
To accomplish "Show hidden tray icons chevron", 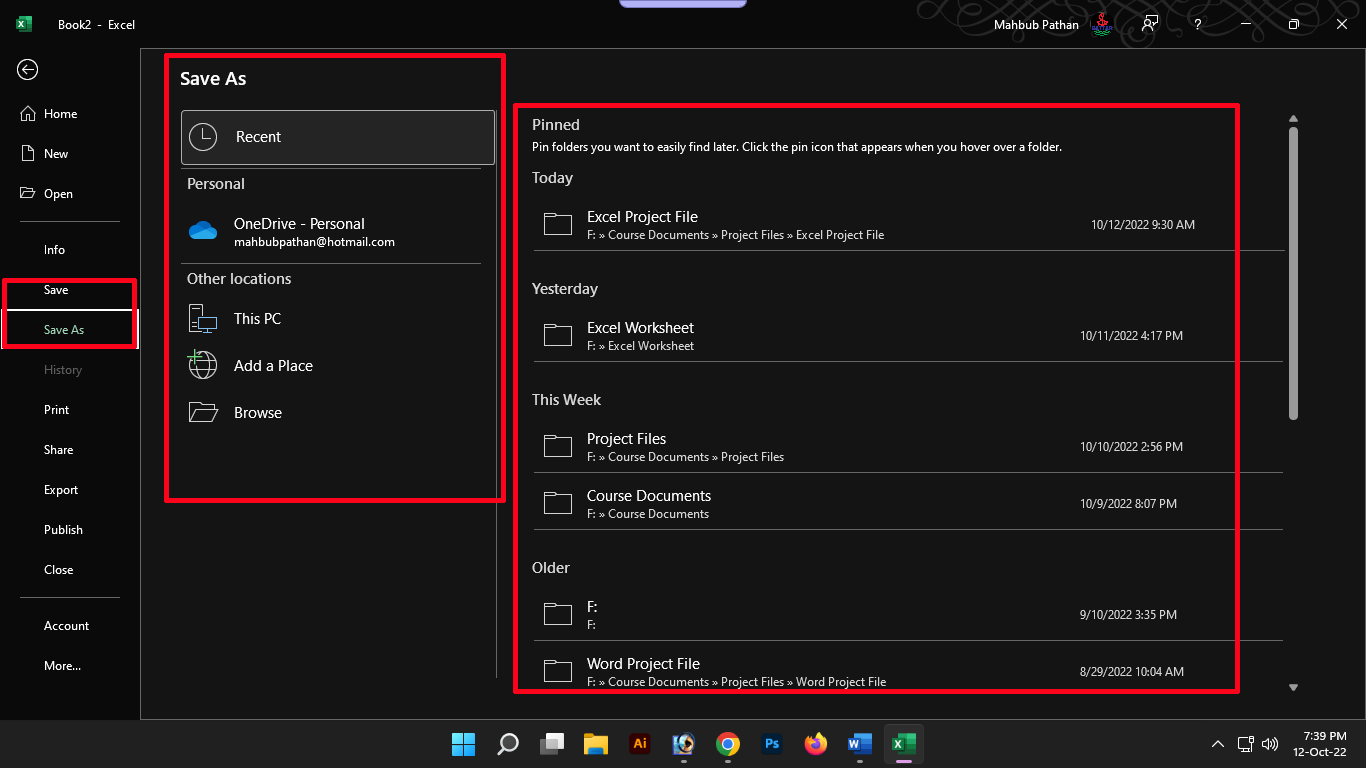I will pos(1217,744).
